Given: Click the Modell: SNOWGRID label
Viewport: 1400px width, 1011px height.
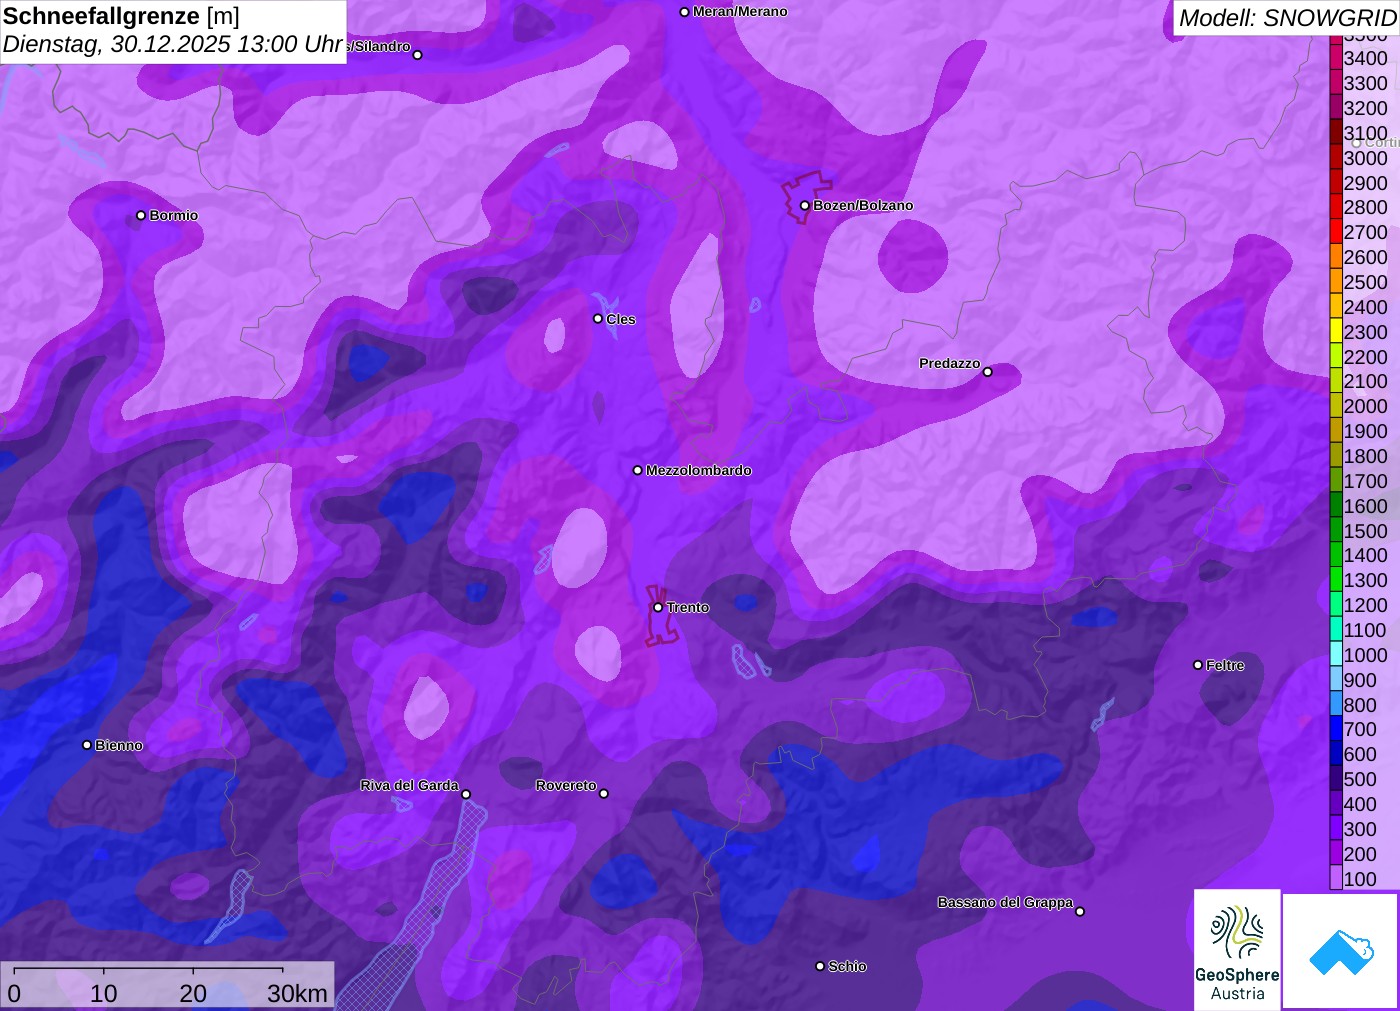Looking at the screenshot, I should point(1286,18).
